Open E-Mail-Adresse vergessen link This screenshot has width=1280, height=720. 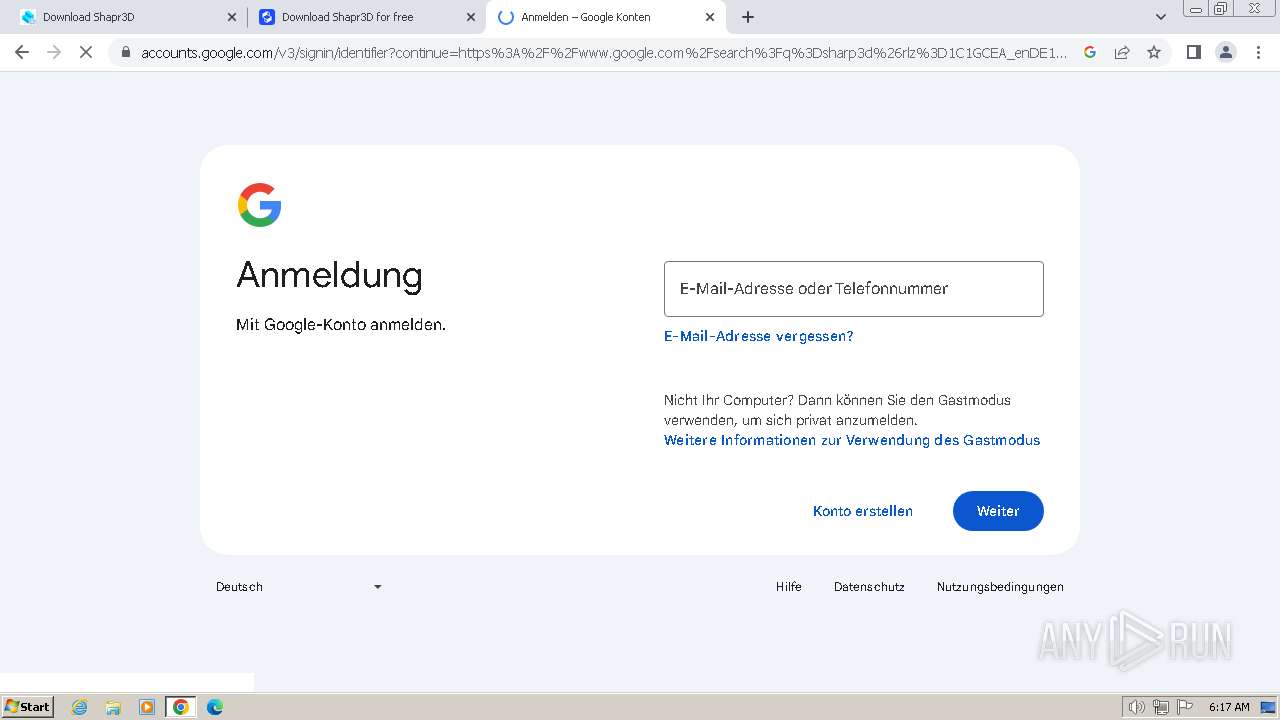click(759, 336)
